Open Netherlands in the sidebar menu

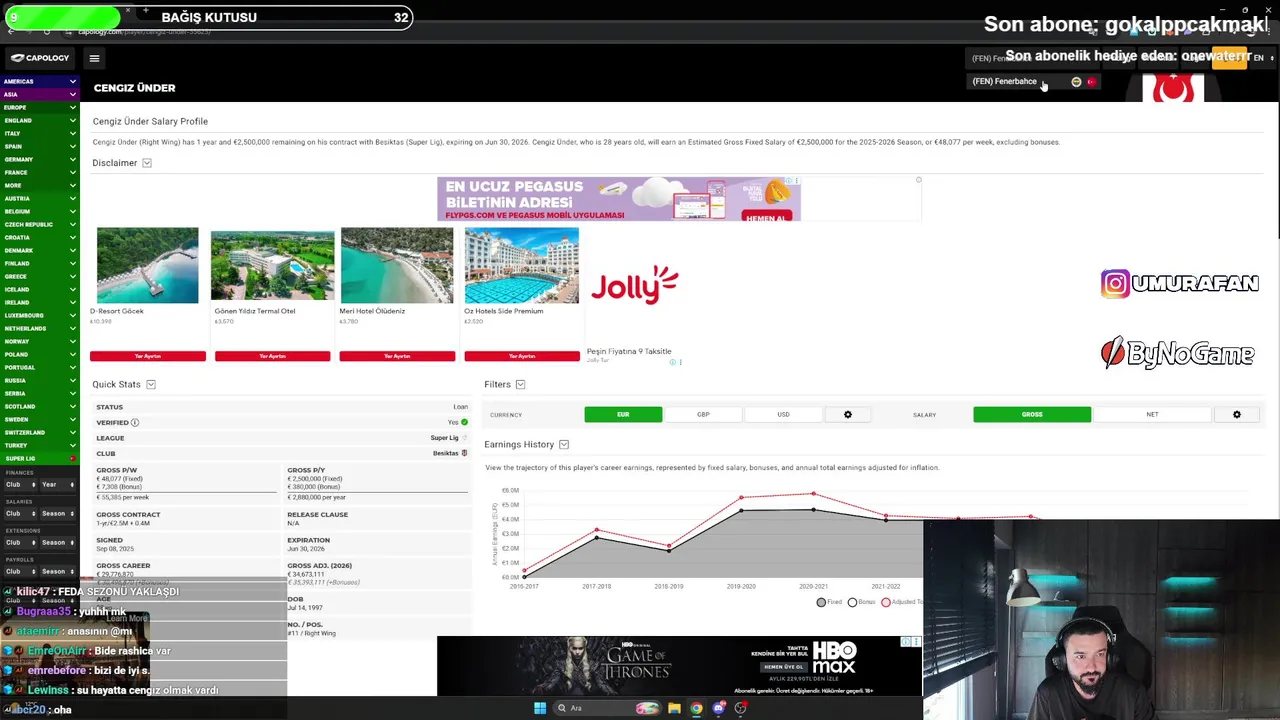point(40,328)
